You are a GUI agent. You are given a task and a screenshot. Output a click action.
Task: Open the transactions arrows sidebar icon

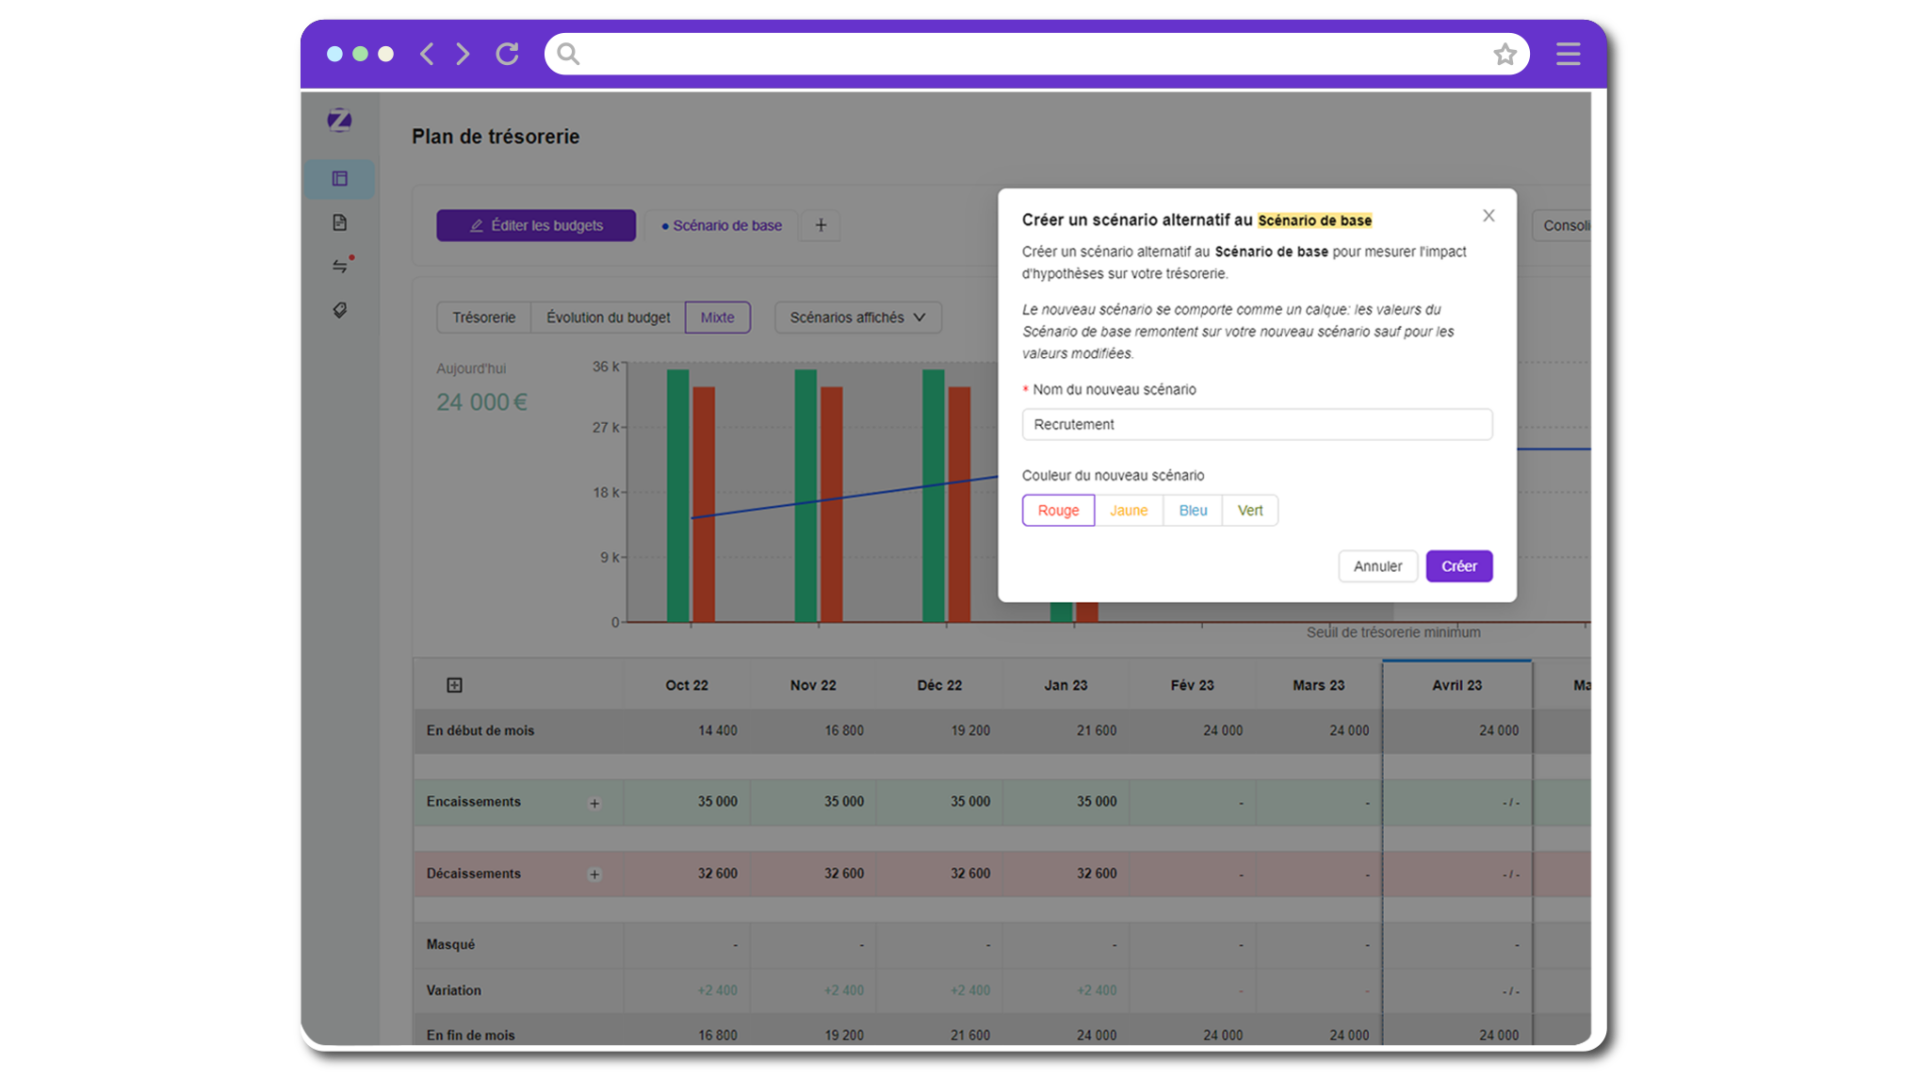[x=341, y=266]
